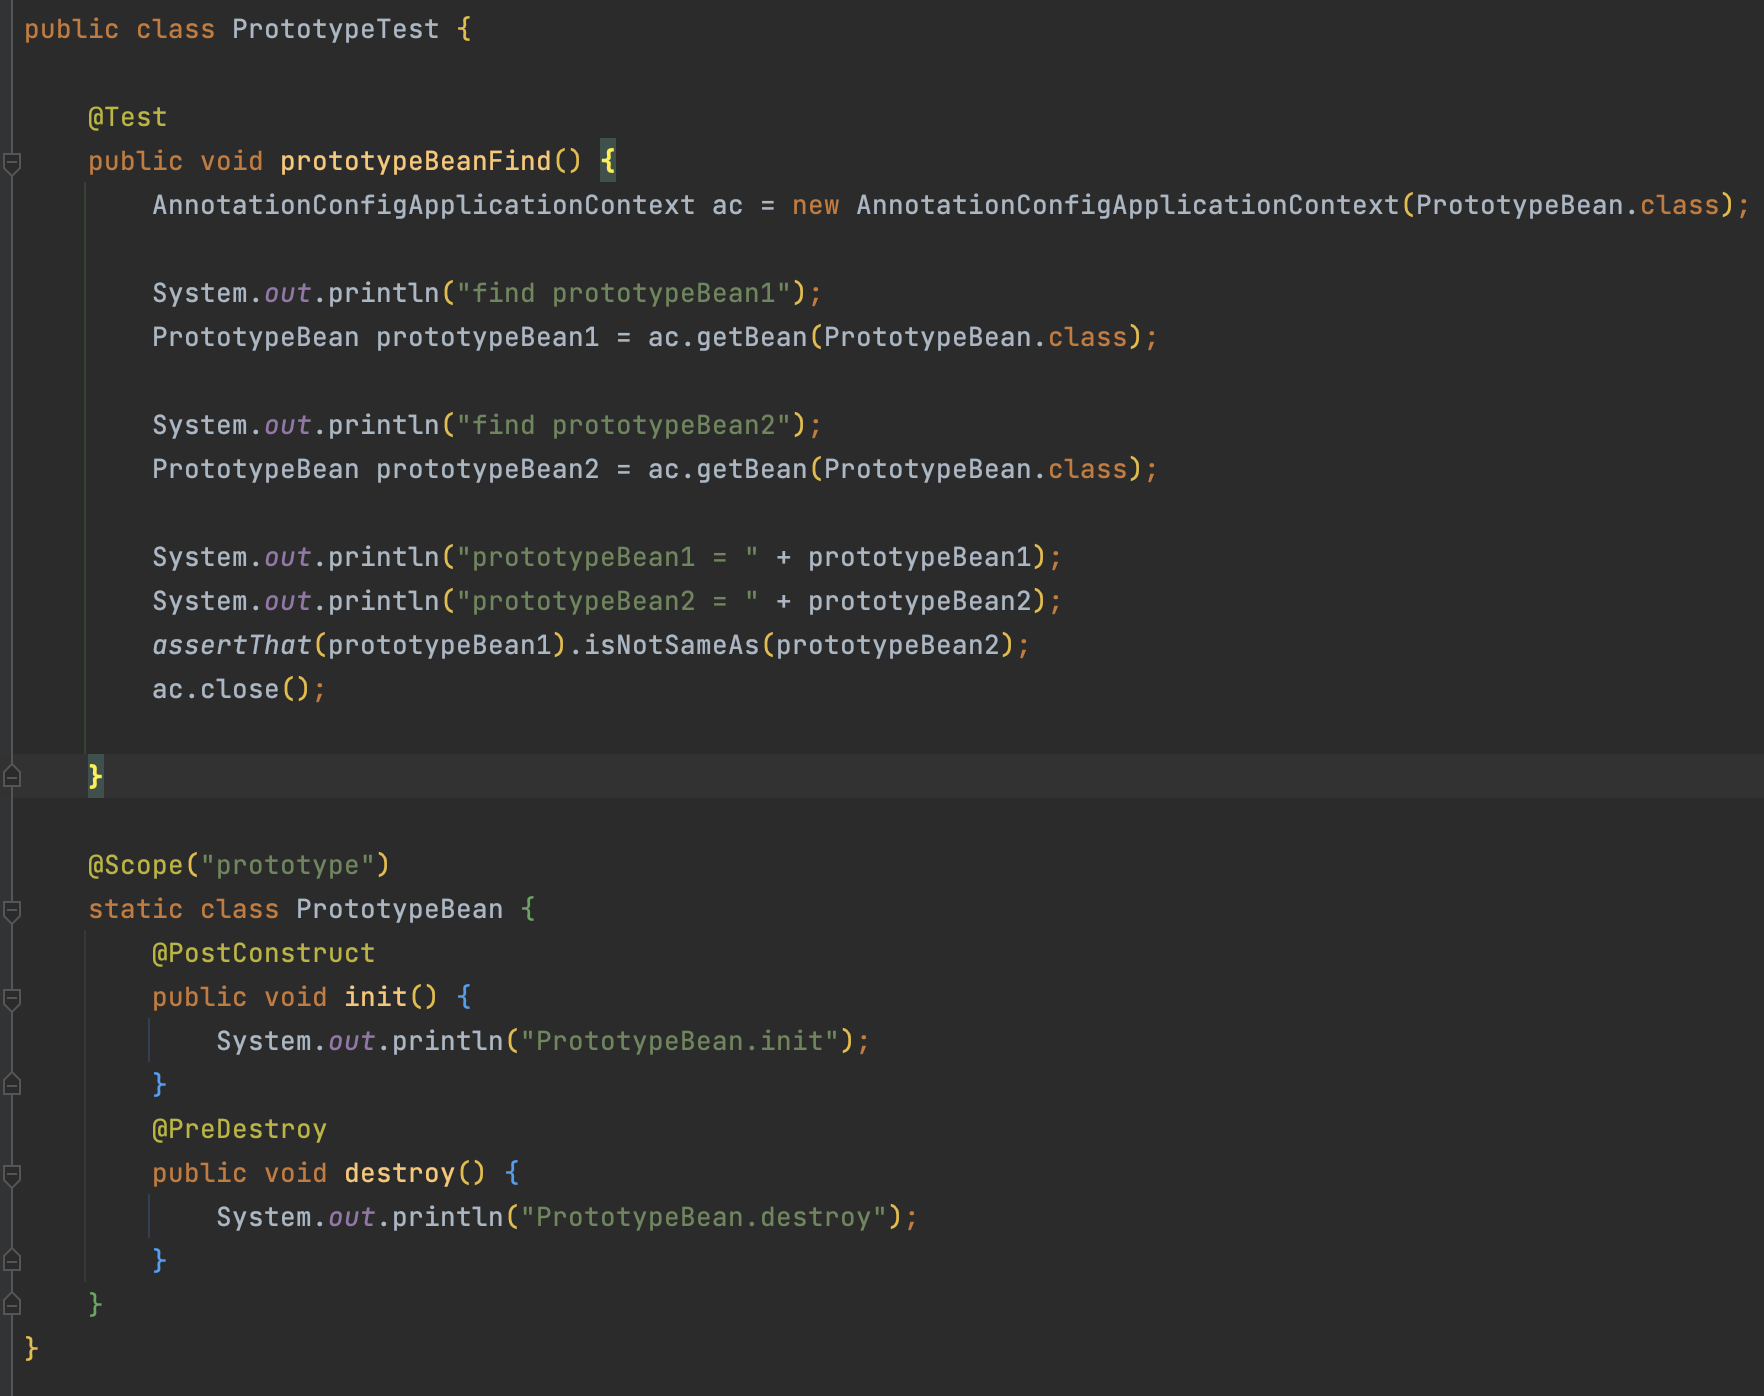1764x1396 pixels.
Task: Click the 'ac' variable in its declaration
Action: pyautogui.click(x=727, y=206)
